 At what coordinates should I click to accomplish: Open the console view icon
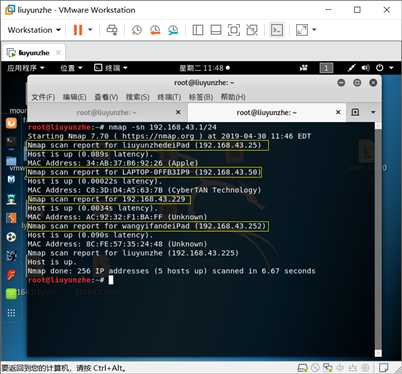point(277,30)
